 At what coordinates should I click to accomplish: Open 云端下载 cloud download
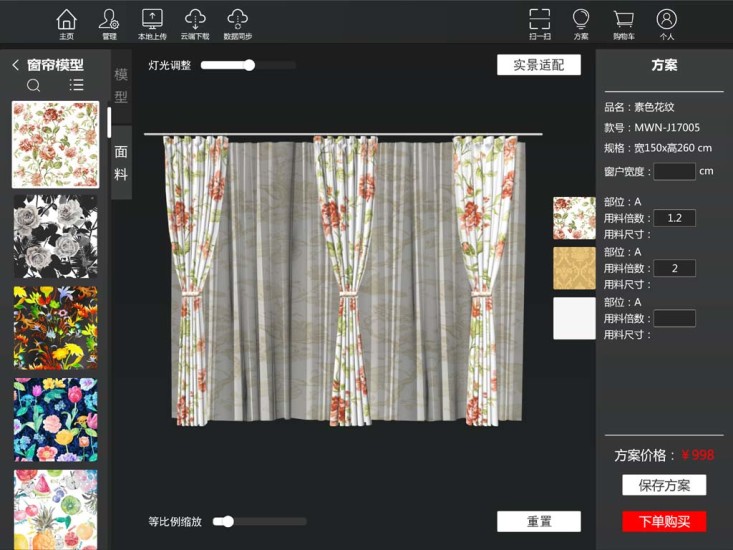tap(195, 22)
